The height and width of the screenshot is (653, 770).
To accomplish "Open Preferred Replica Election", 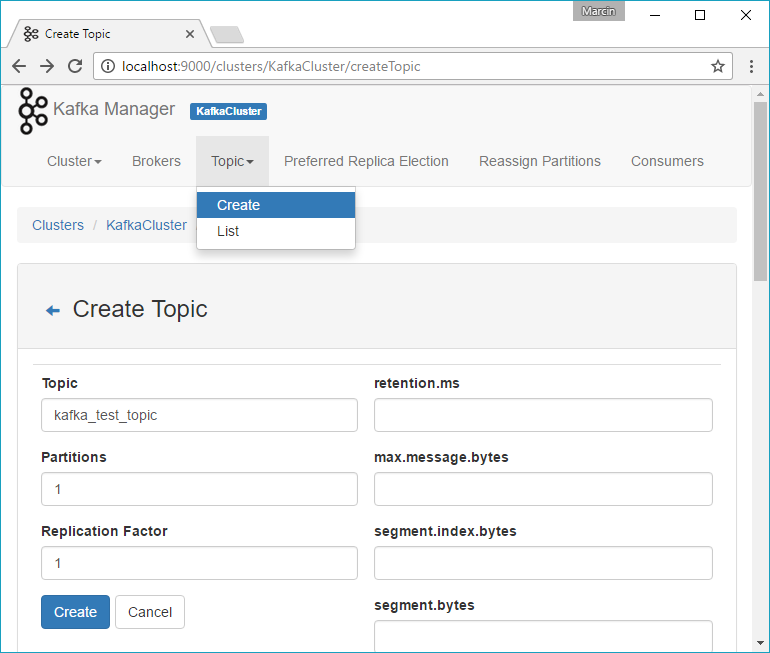I will coord(366,161).
